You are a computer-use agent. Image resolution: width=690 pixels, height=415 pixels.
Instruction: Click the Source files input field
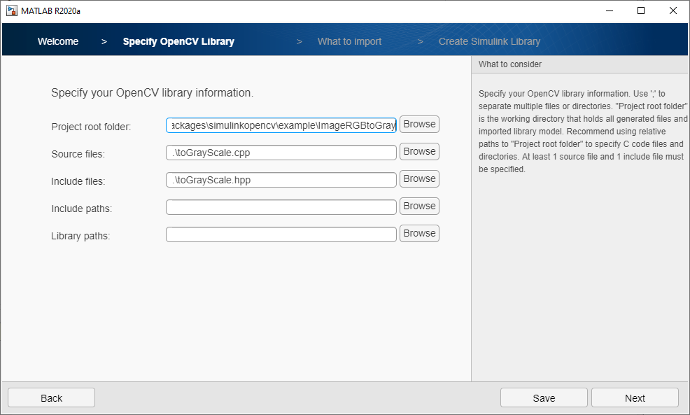pyautogui.click(x=281, y=153)
